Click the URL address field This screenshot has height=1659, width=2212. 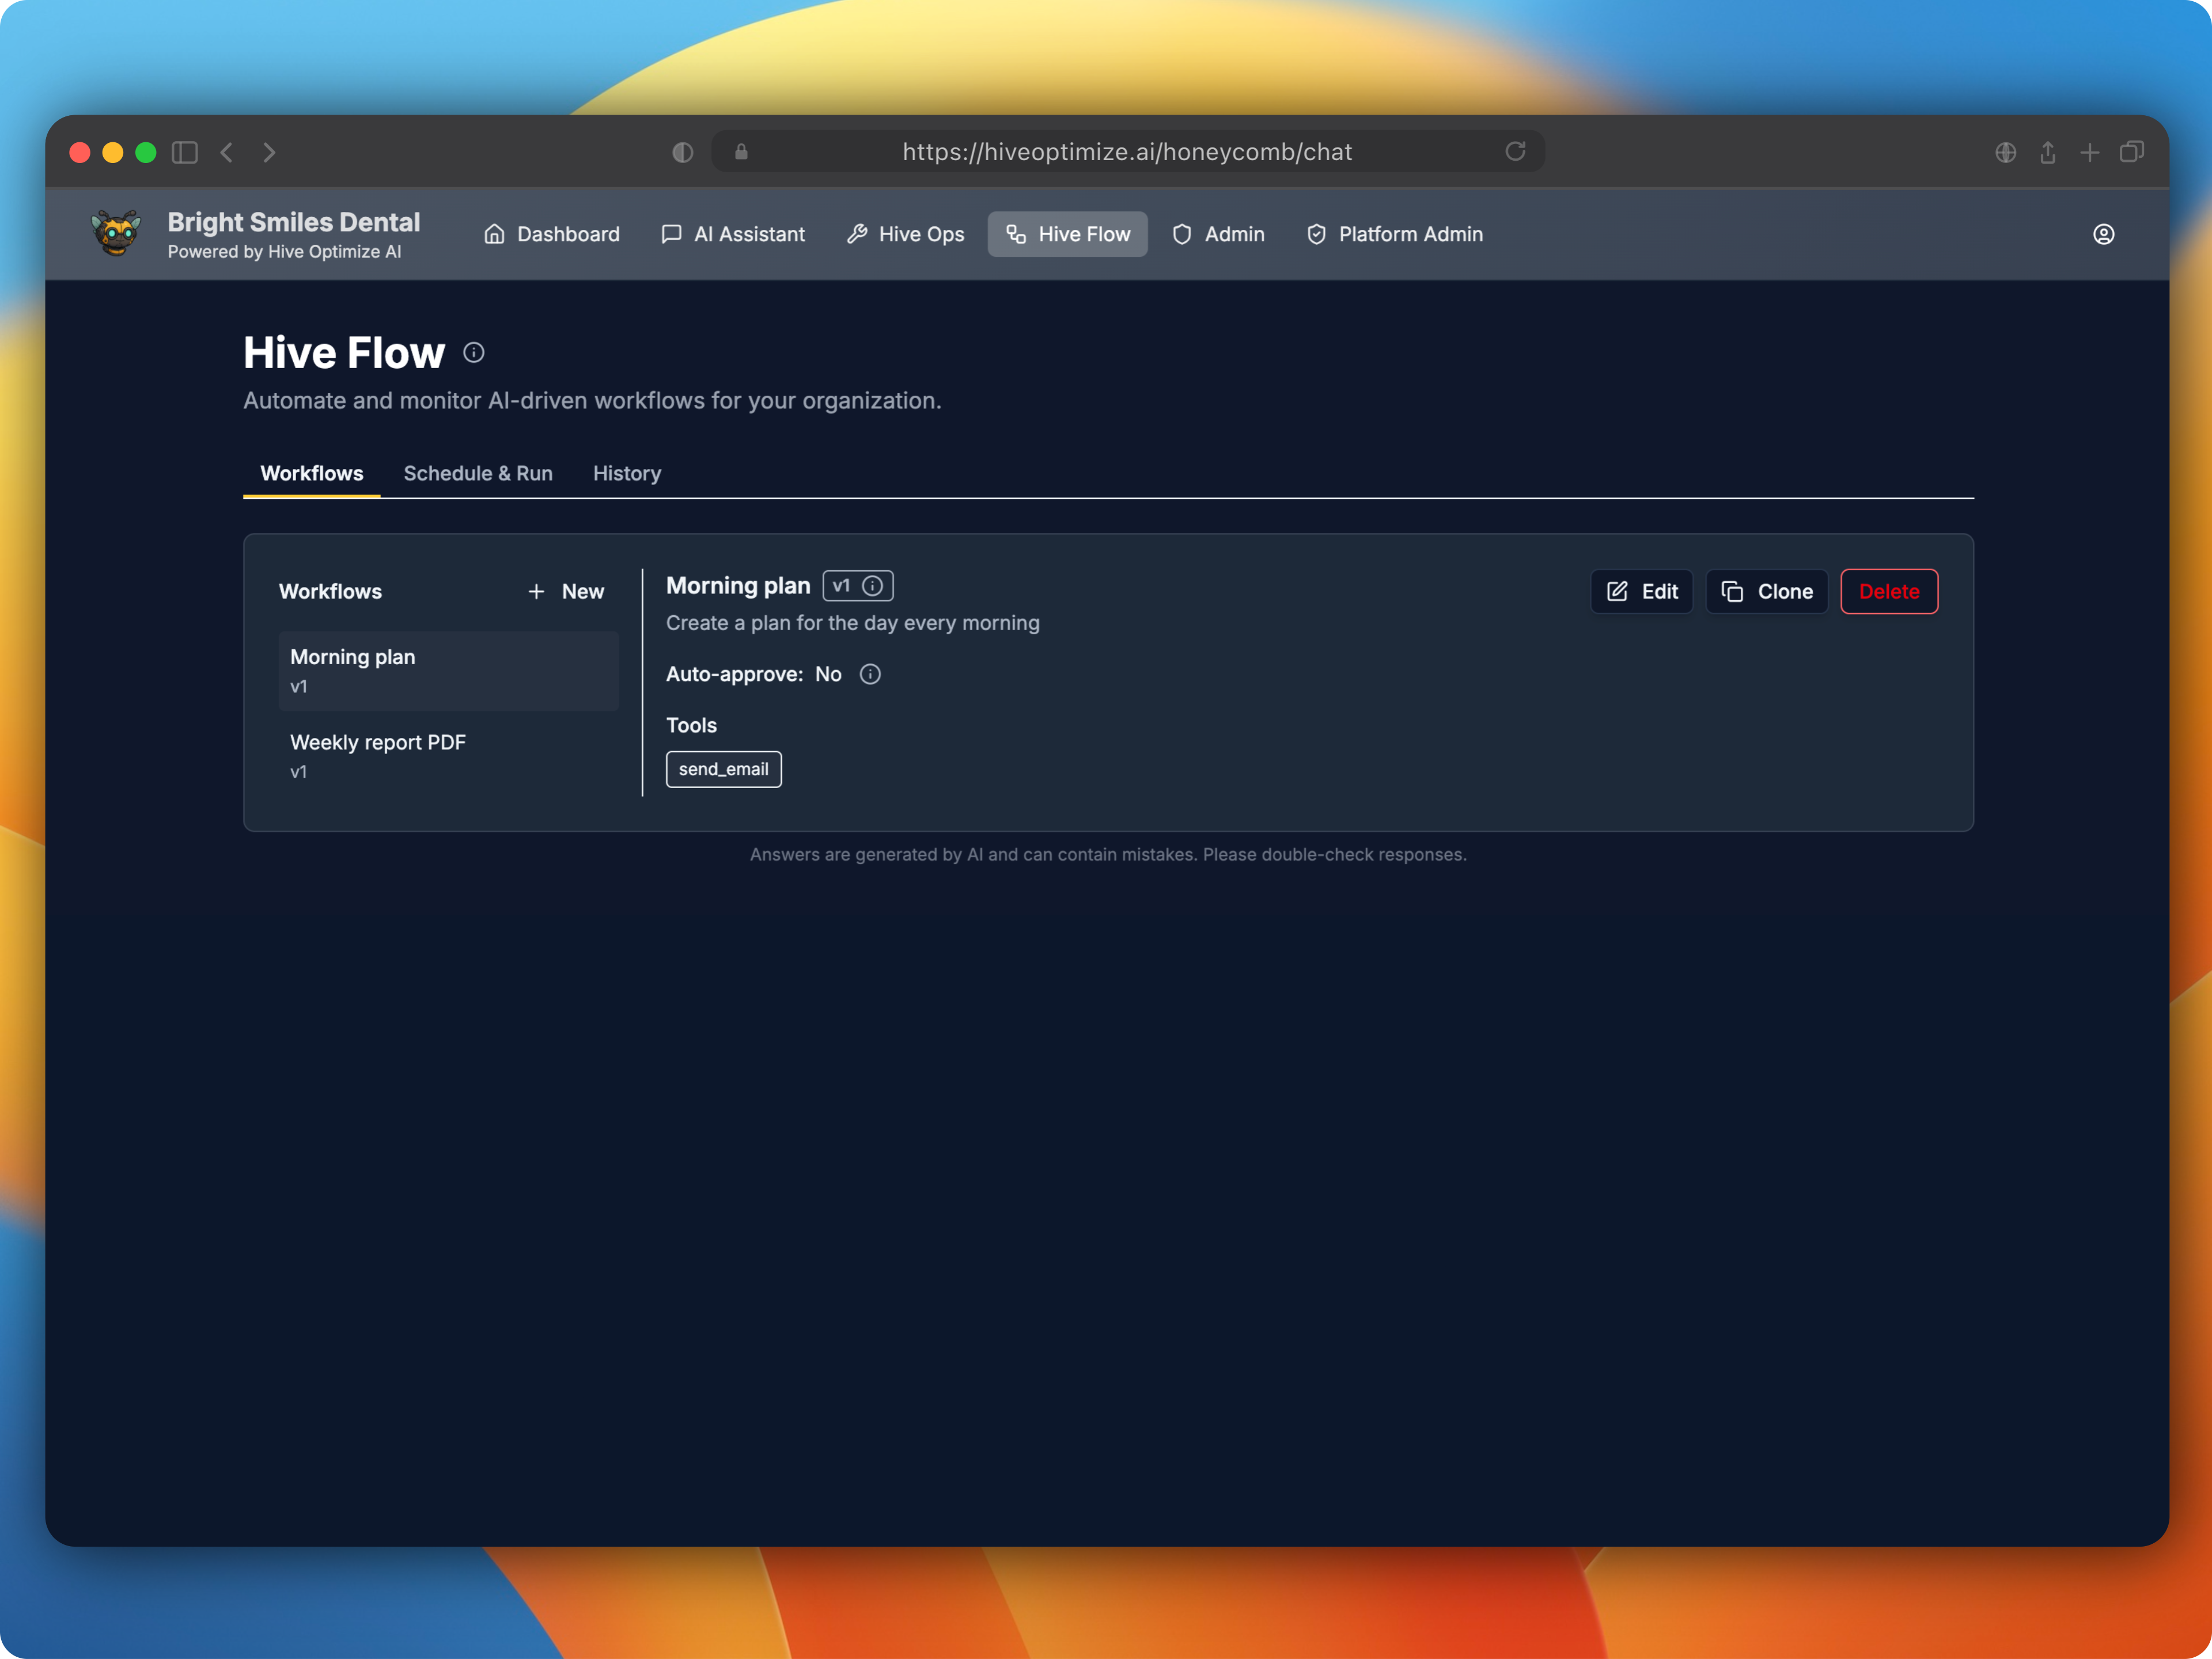click(1127, 152)
